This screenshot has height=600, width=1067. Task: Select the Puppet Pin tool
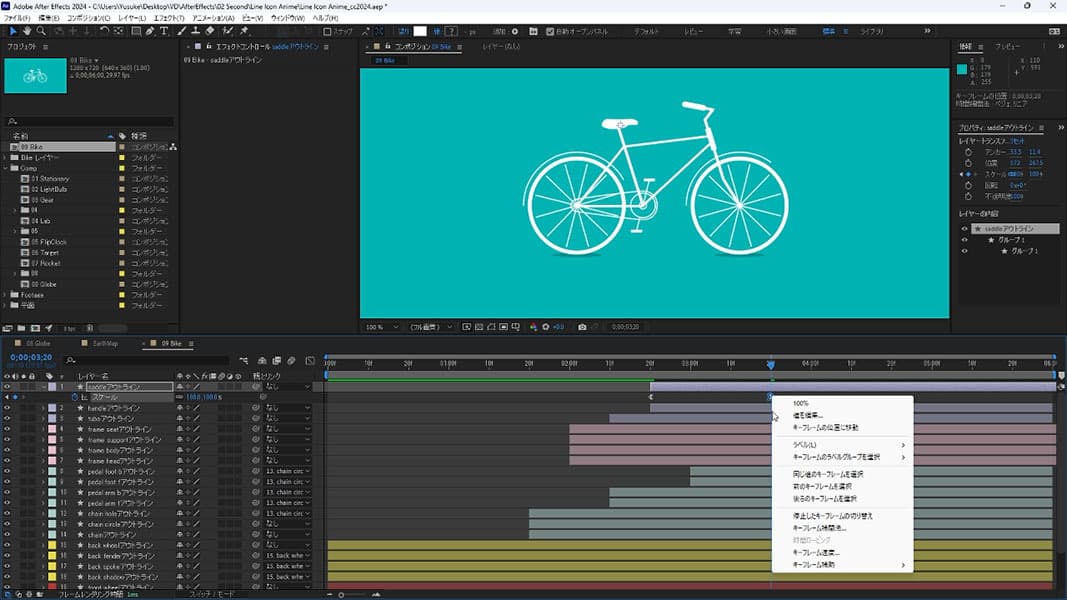(243, 31)
